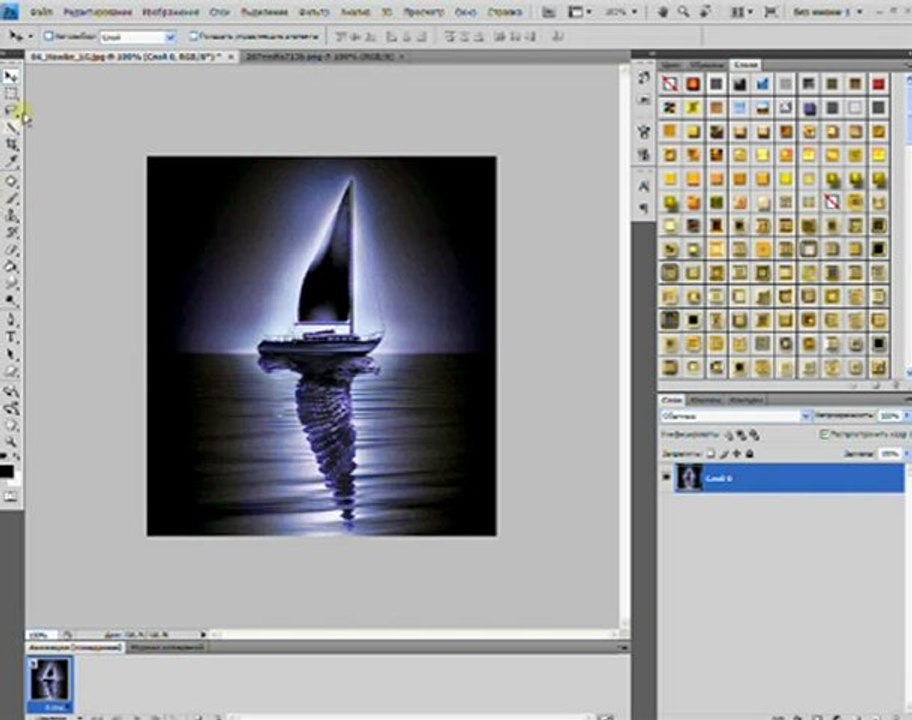Viewport: 912px width, 720px height.
Task: Select the Gradient tool
Action: tap(11, 267)
